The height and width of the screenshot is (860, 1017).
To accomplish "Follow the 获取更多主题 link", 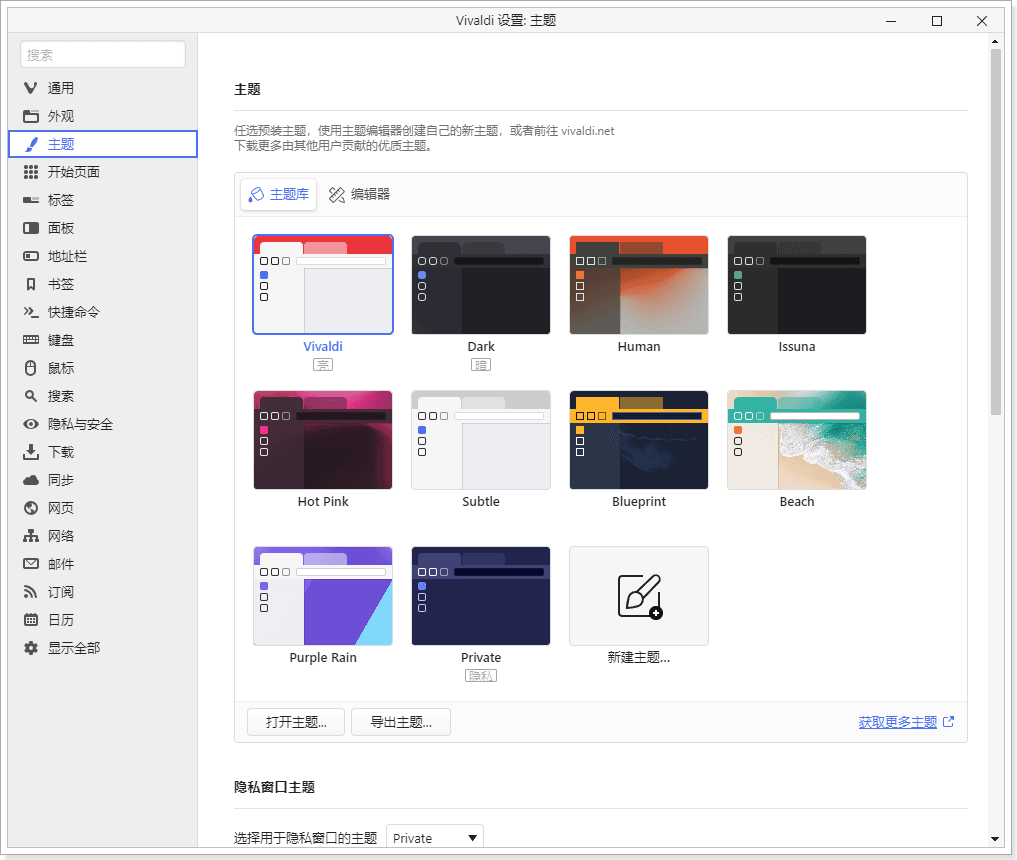I will 898,722.
